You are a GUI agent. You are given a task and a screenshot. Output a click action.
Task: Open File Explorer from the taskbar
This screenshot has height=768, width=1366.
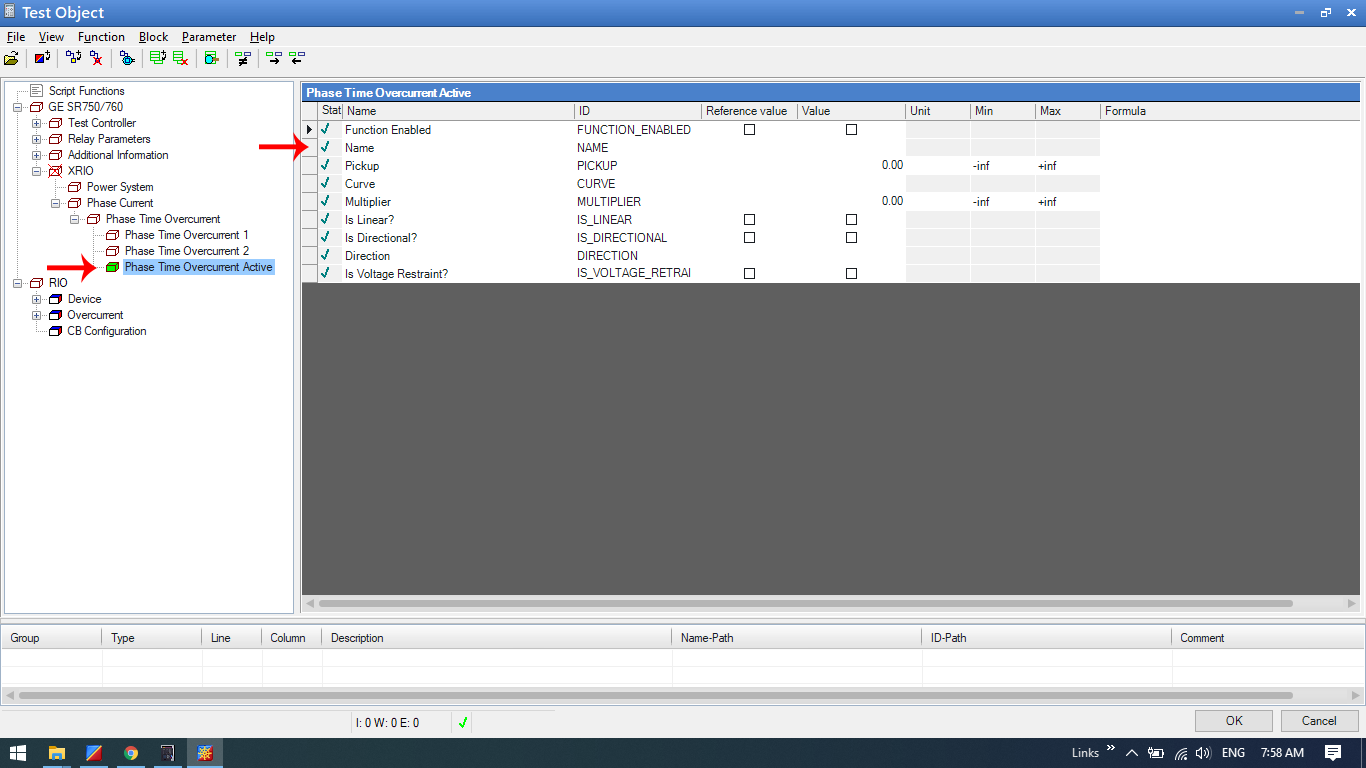point(57,753)
